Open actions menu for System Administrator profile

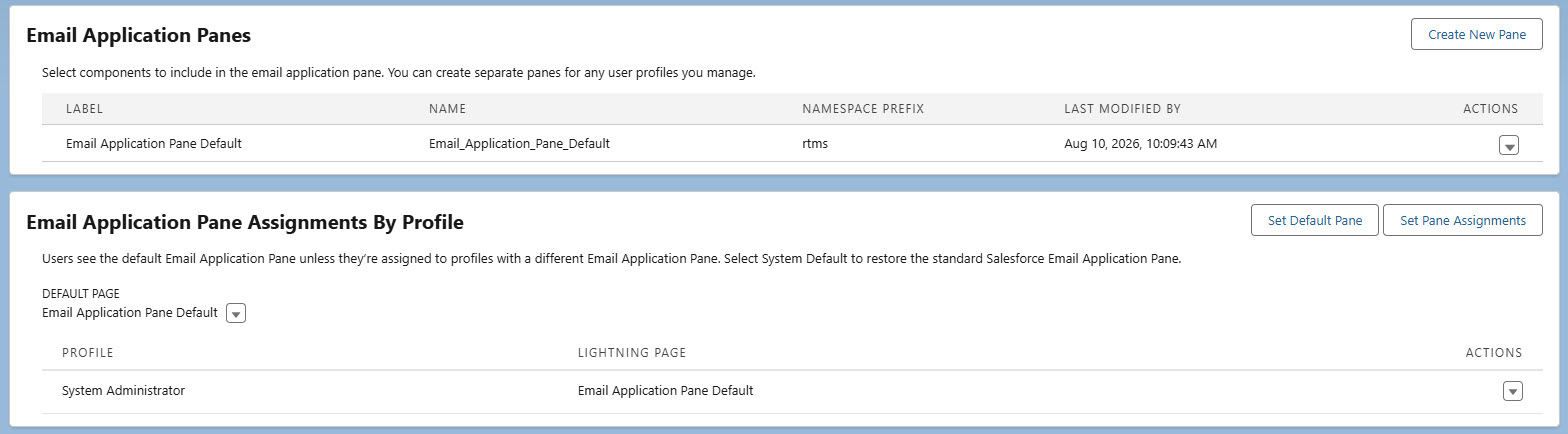pos(1512,391)
